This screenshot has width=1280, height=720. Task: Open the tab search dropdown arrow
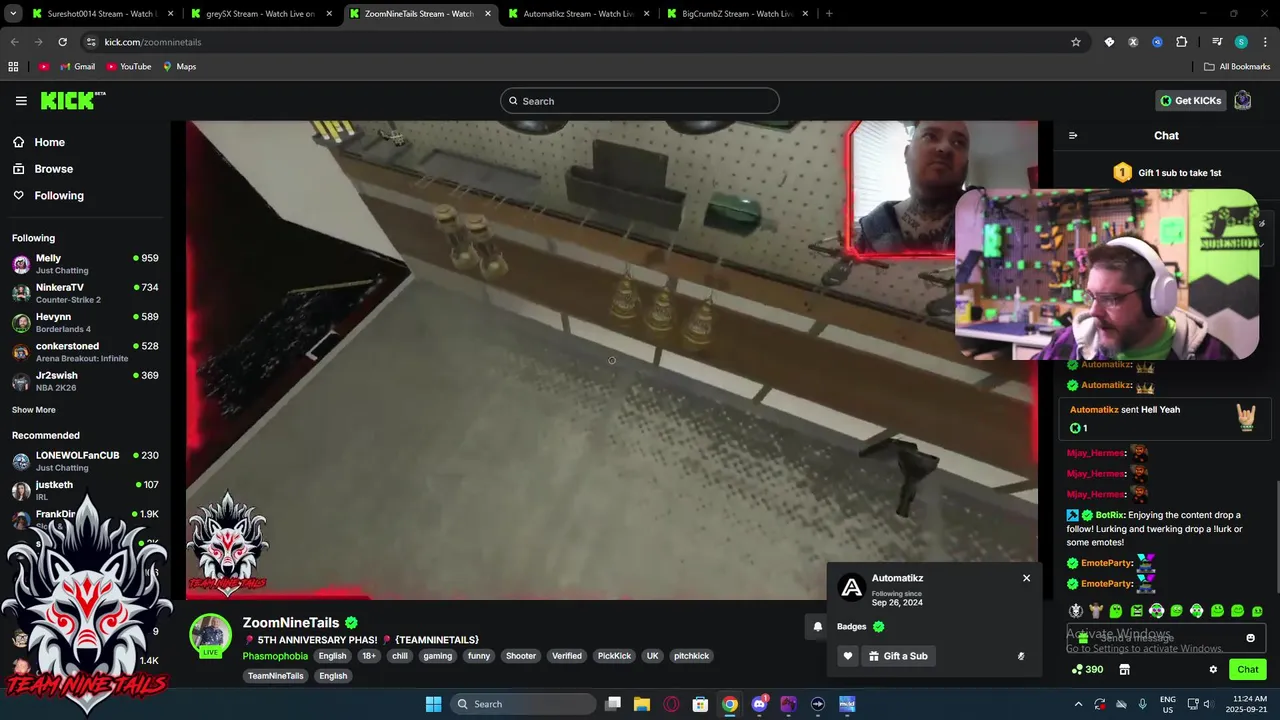click(14, 14)
